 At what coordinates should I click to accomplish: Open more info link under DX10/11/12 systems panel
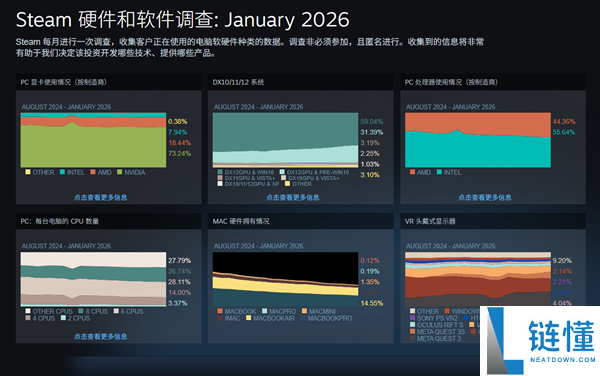292,197
